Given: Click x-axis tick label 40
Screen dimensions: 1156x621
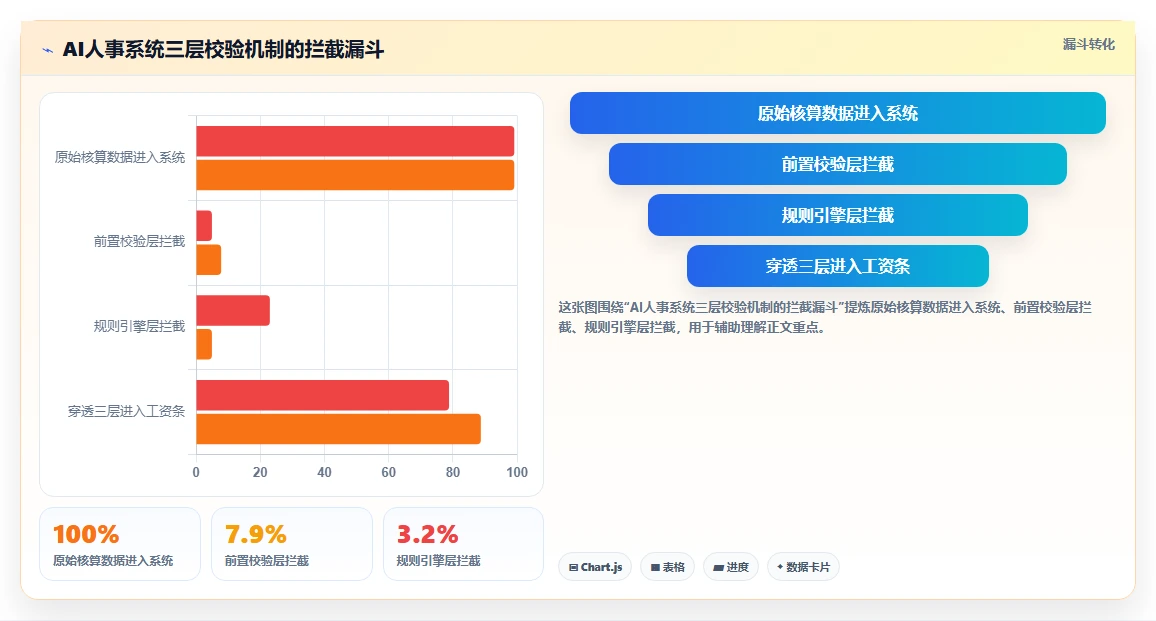Looking at the screenshot, I should 324,472.
